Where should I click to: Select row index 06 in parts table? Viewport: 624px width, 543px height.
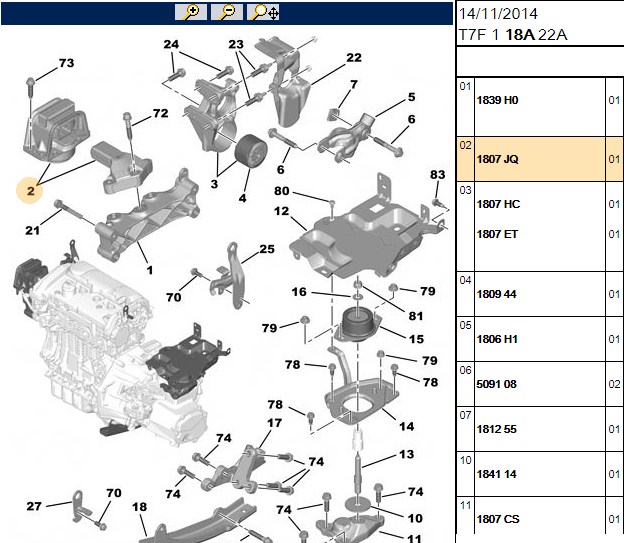[465, 370]
